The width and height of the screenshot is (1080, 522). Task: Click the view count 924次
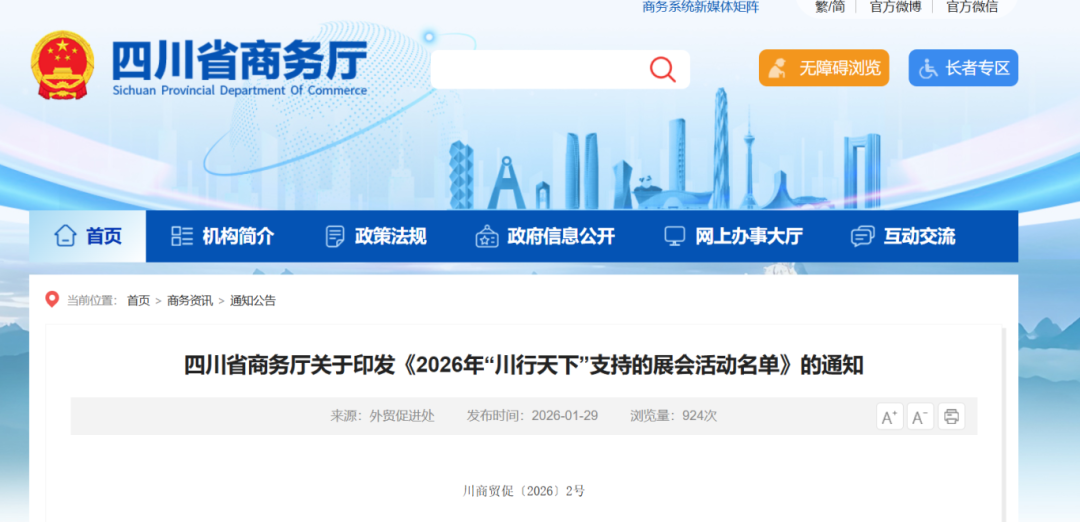(700, 416)
